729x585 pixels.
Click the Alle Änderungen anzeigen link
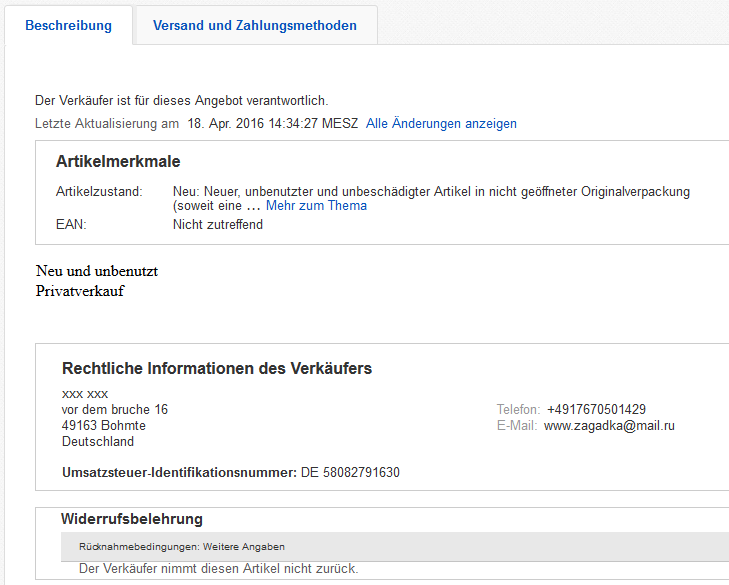441,124
